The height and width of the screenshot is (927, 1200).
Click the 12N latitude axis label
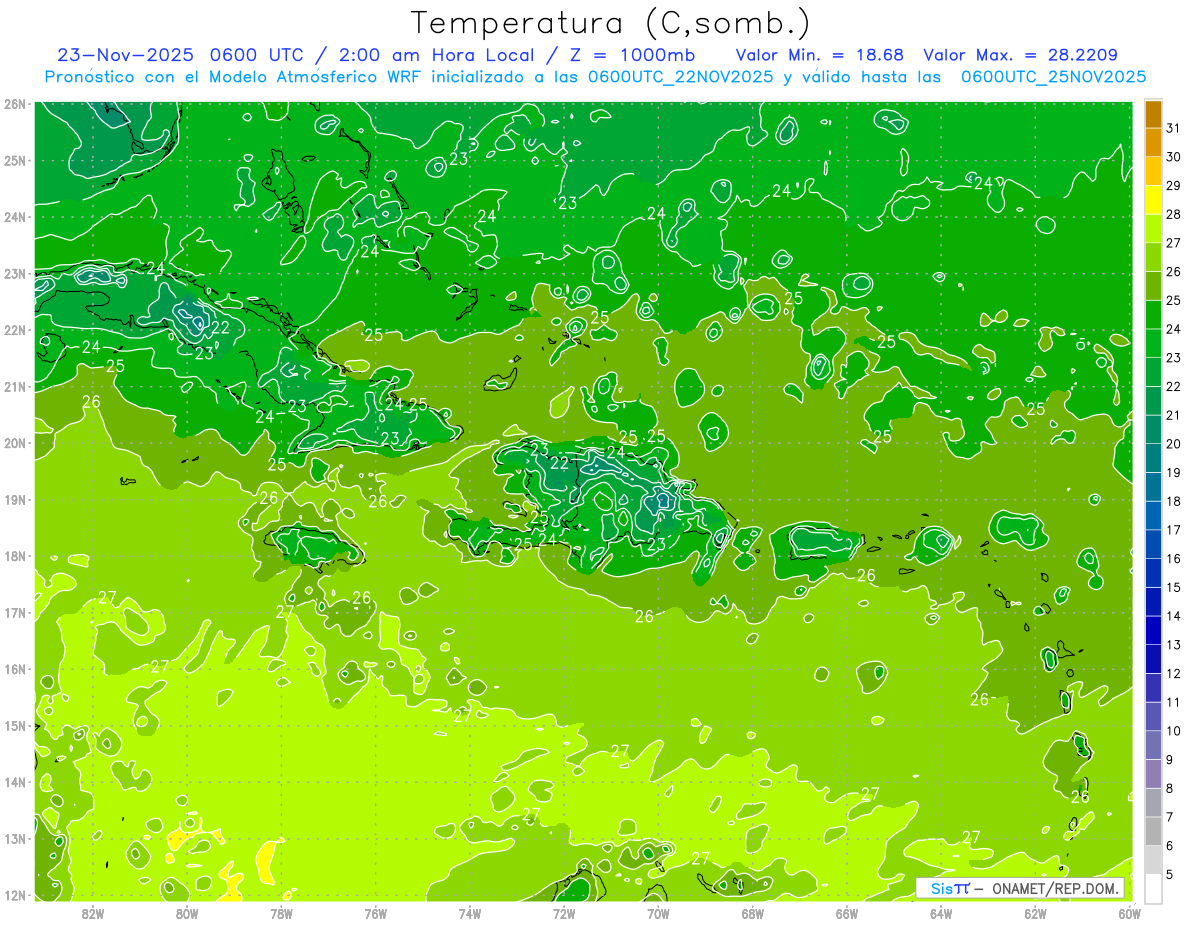click(x=15, y=895)
